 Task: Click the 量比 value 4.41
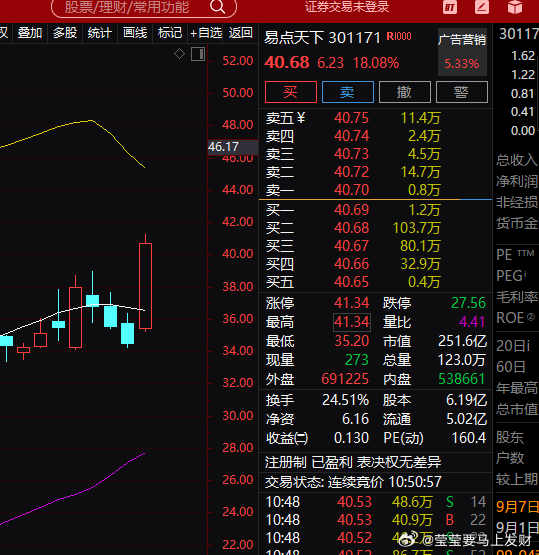(x=472, y=322)
